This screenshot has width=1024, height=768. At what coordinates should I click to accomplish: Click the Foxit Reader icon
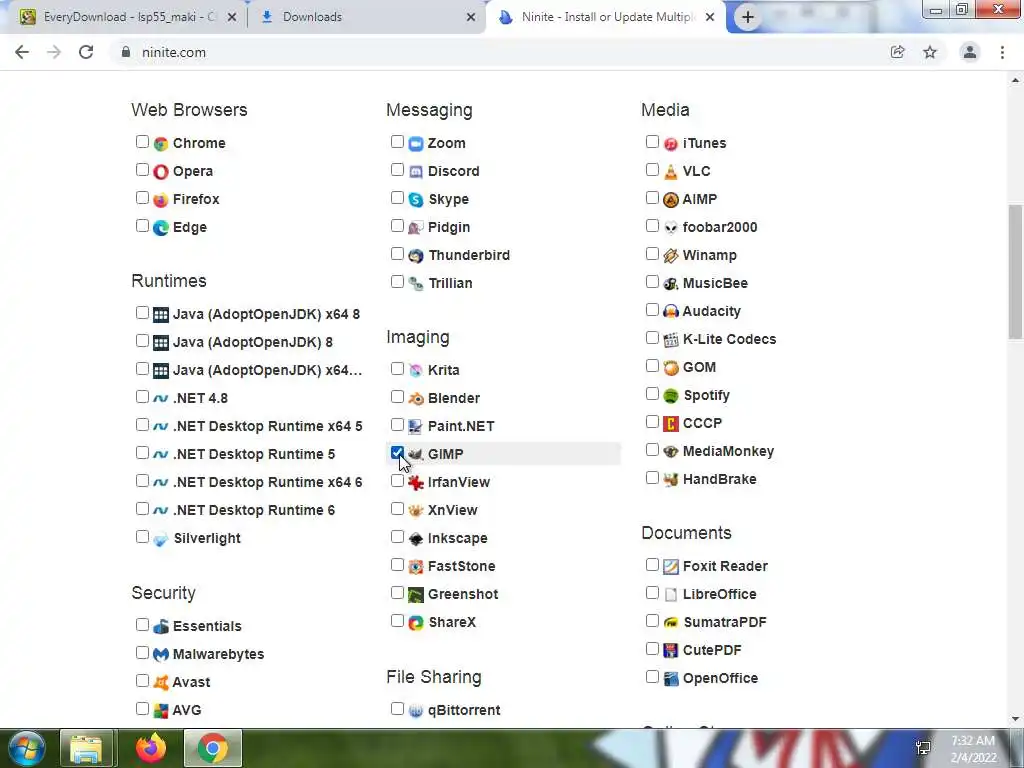(x=671, y=566)
